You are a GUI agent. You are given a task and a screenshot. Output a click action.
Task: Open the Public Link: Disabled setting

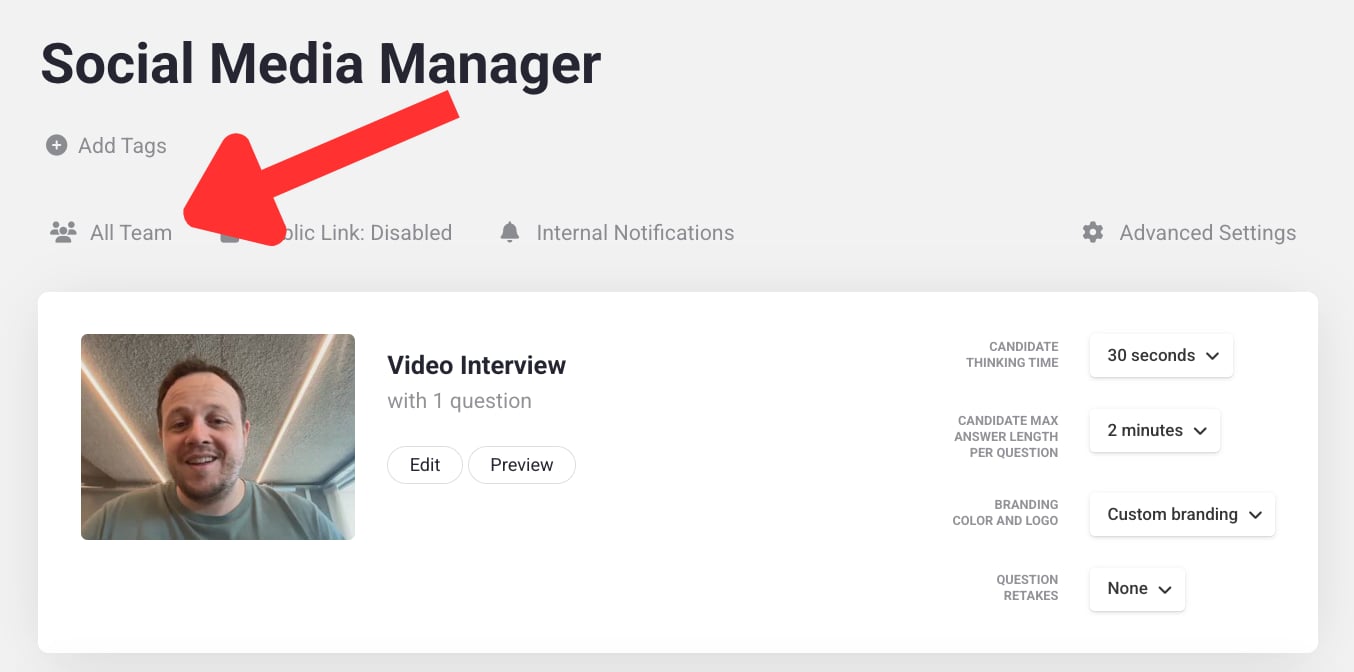click(336, 233)
